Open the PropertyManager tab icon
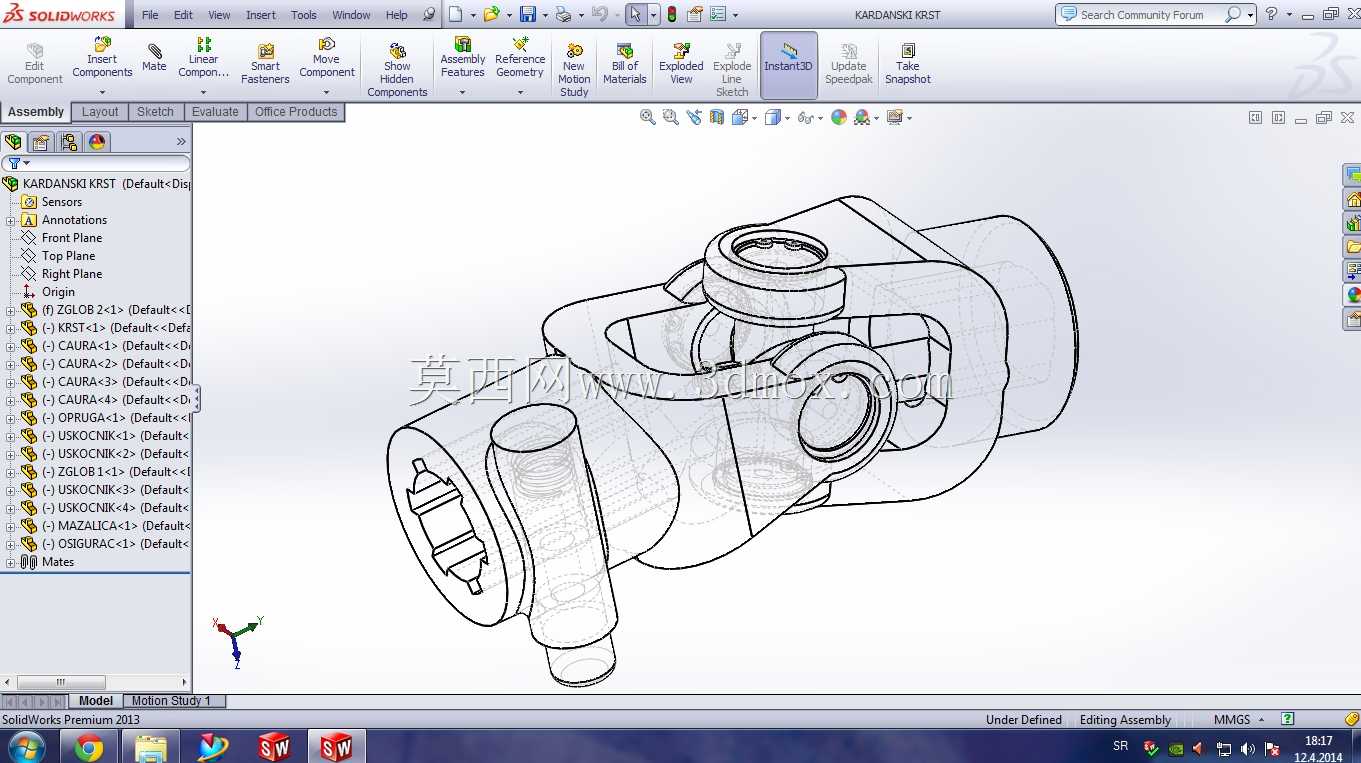Image resolution: width=1361 pixels, height=763 pixels. [x=41, y=142]
